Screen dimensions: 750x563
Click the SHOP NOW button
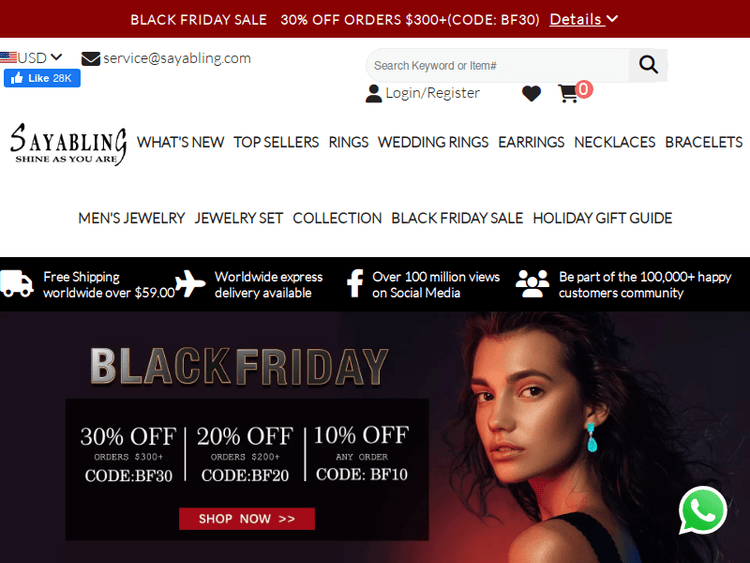pos(247,519)
